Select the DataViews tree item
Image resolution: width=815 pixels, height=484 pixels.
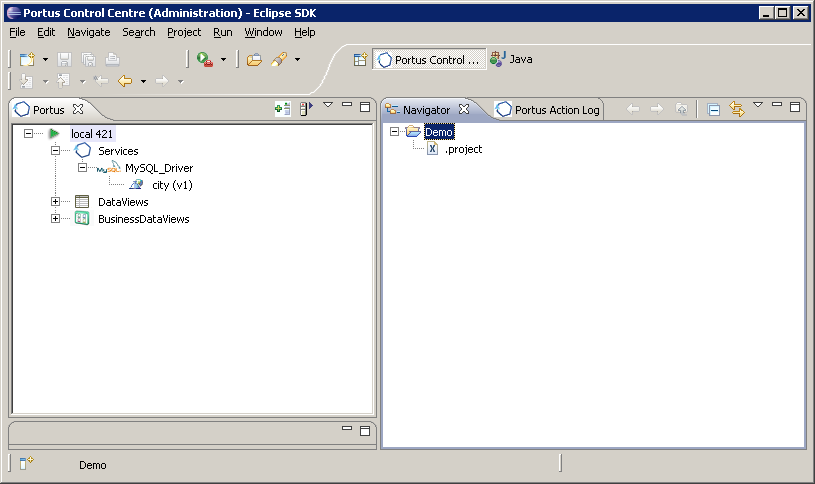coord(123,202)
